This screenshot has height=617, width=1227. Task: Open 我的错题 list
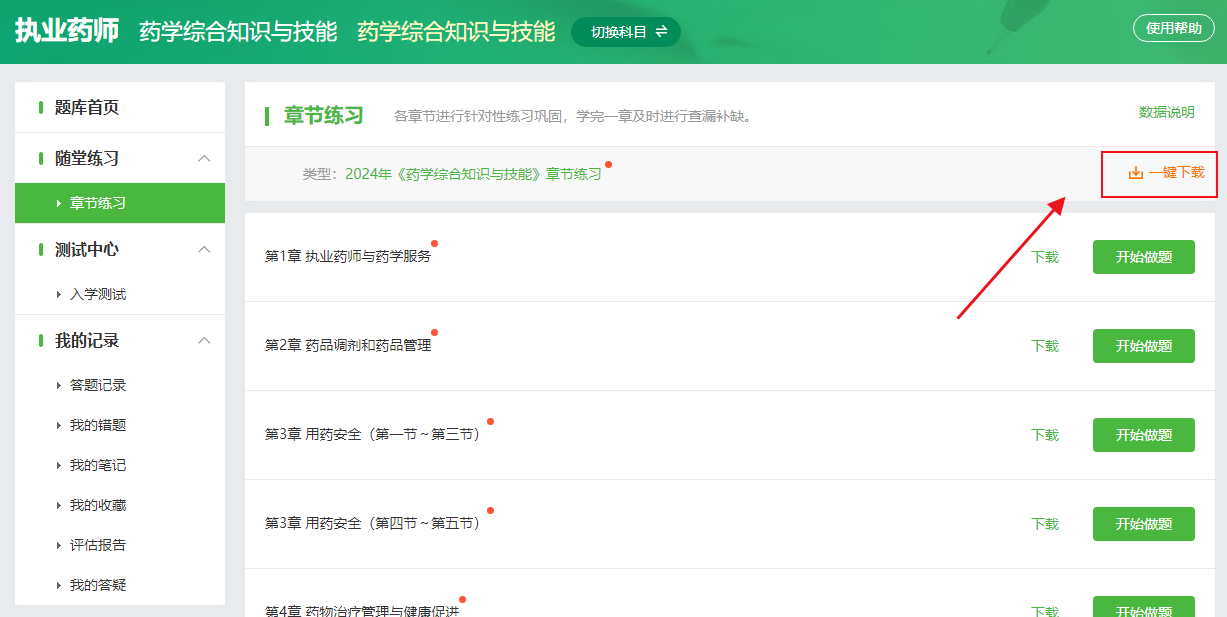pos(97,425)
